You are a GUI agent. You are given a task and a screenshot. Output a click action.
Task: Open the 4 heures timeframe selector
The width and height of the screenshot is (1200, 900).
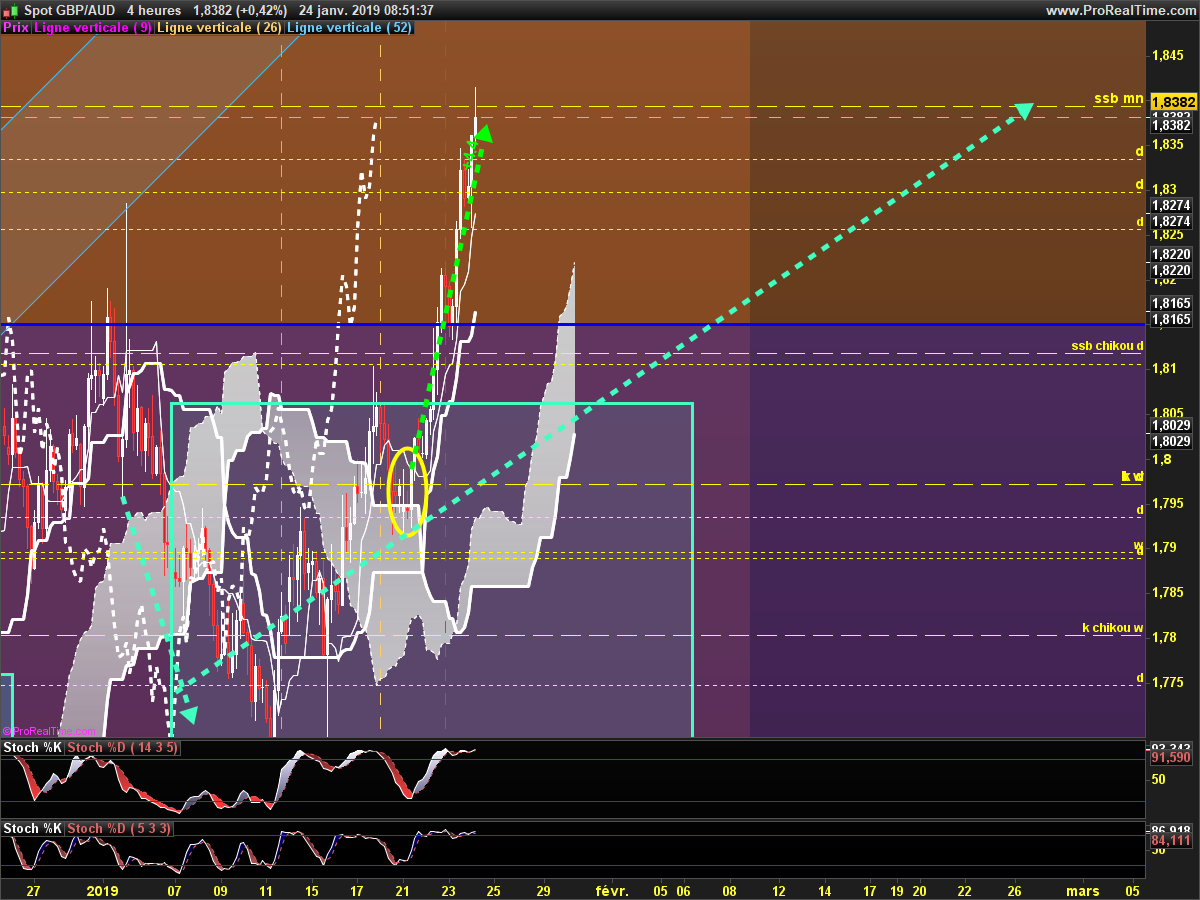[153, 10]
